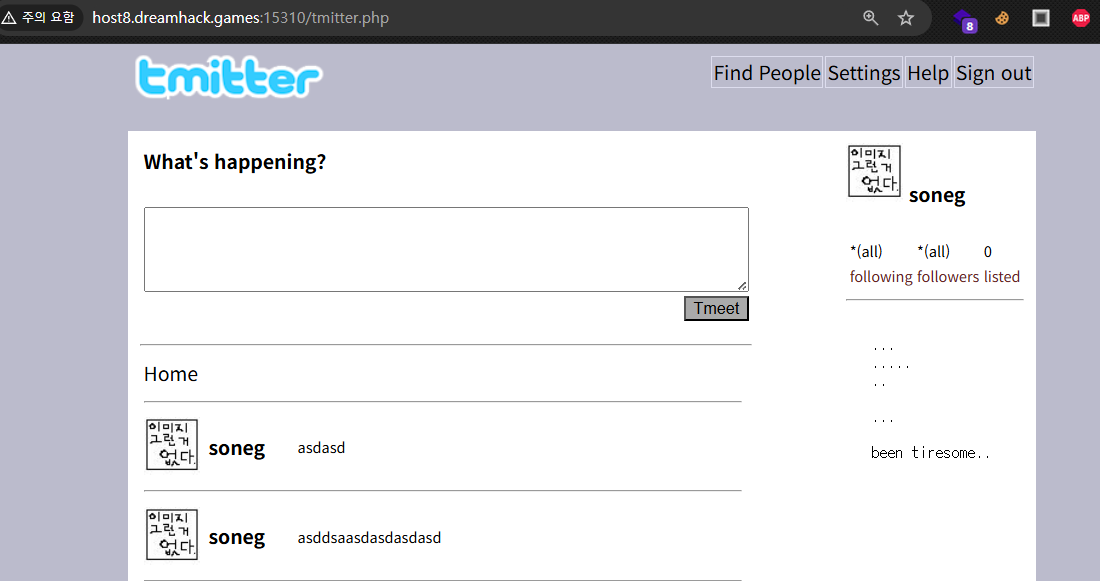The image size is (1100, 581).
Task: View the following list link
Action: pyautogui.click(x=880, y=277)
